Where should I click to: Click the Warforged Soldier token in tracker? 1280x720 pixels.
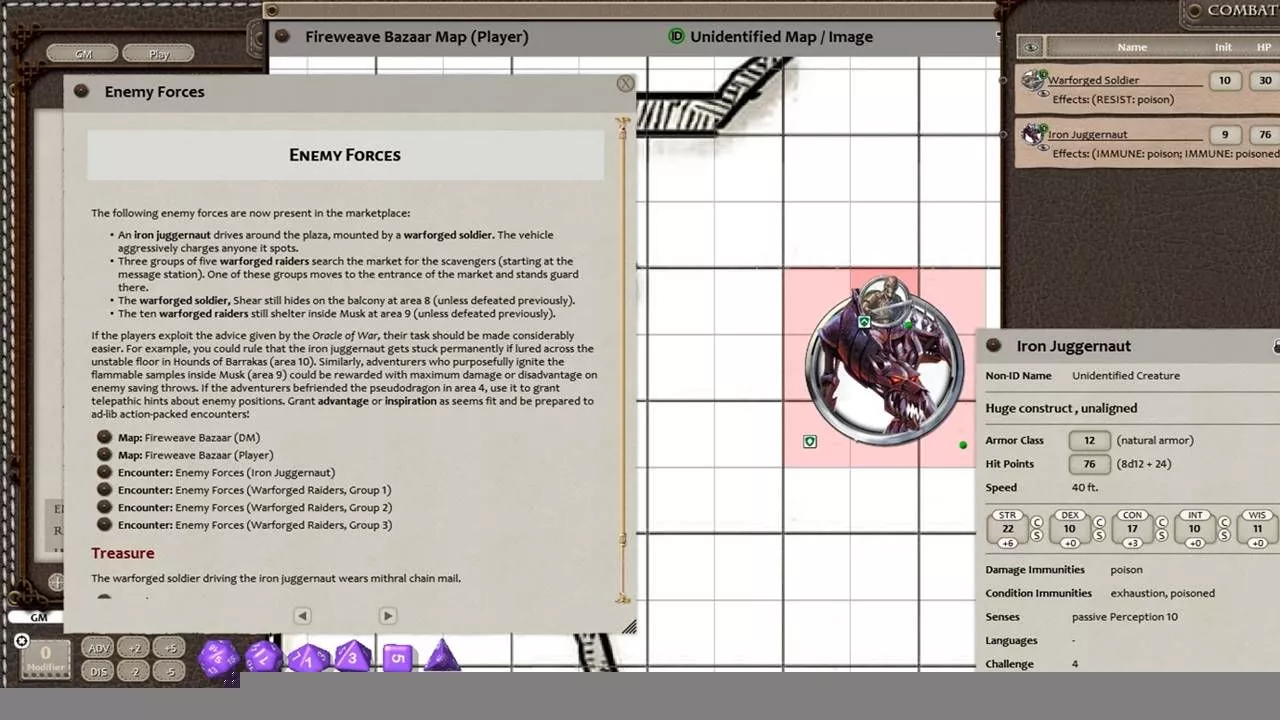(x=1032, y=80)
